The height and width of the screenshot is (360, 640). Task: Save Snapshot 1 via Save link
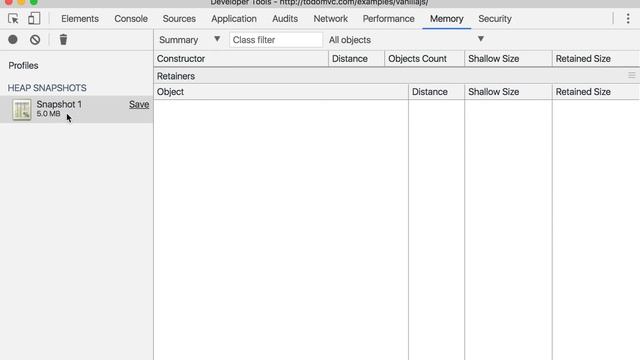[139, 104]
